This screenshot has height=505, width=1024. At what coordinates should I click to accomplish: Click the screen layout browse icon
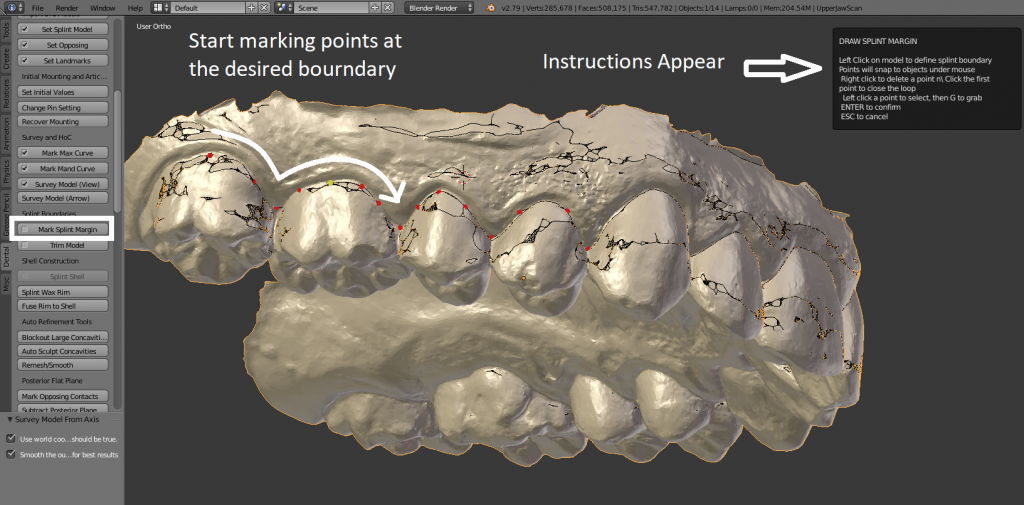click(161, 8)
